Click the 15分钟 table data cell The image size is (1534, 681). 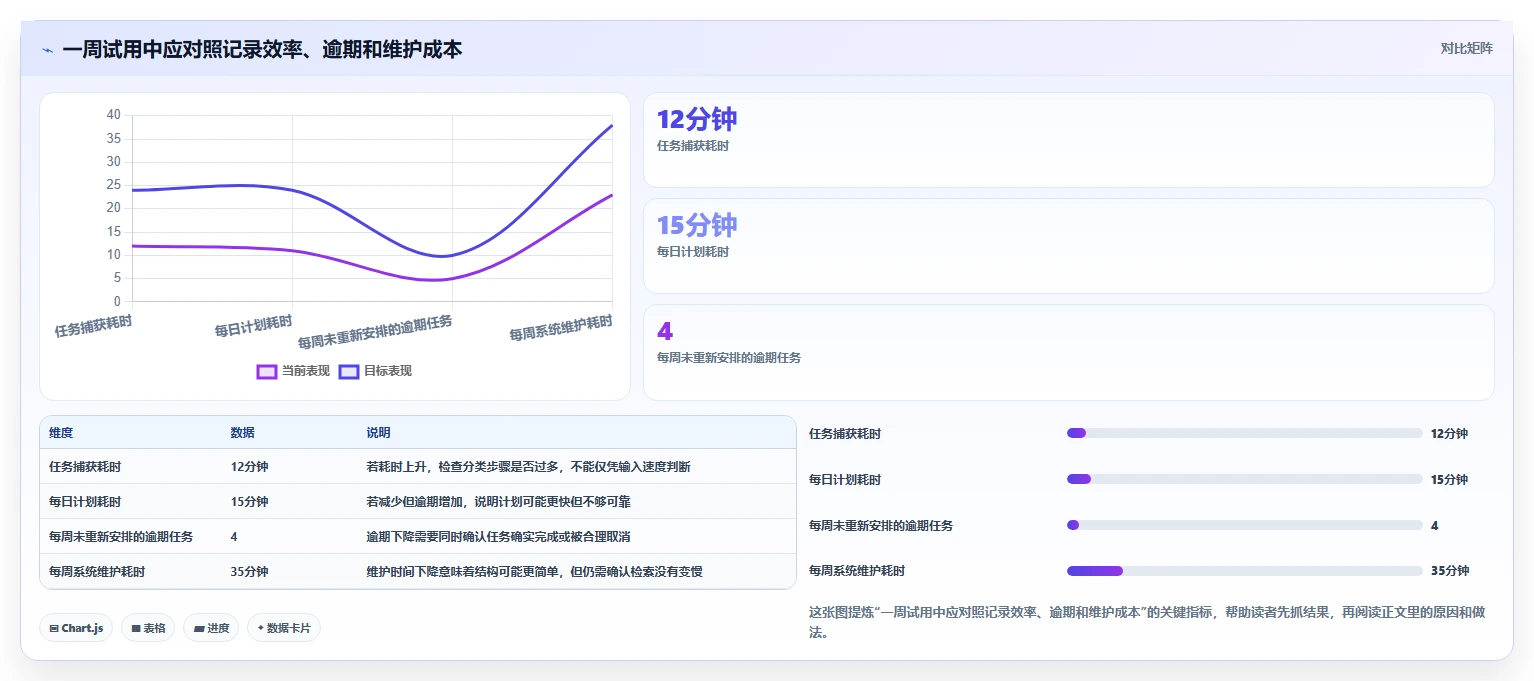pos(249,502)
